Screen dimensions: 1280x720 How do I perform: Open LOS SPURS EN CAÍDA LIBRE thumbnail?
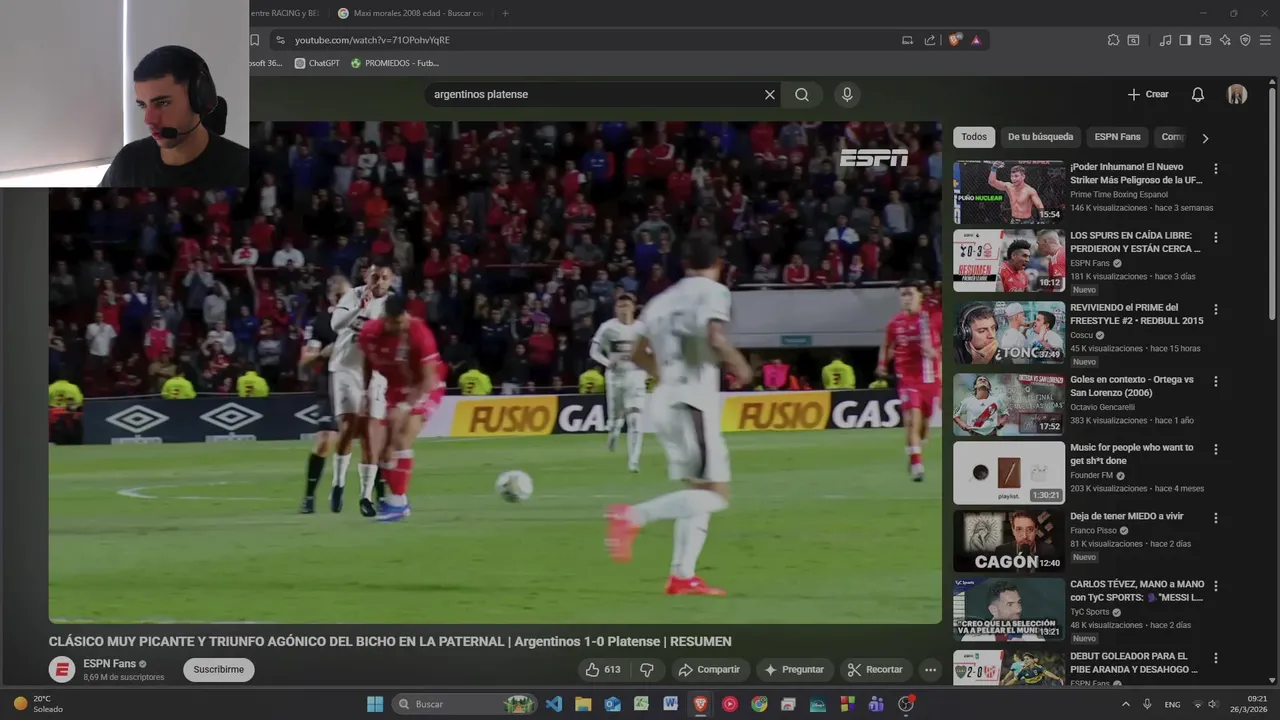(x=1009, y=261)
